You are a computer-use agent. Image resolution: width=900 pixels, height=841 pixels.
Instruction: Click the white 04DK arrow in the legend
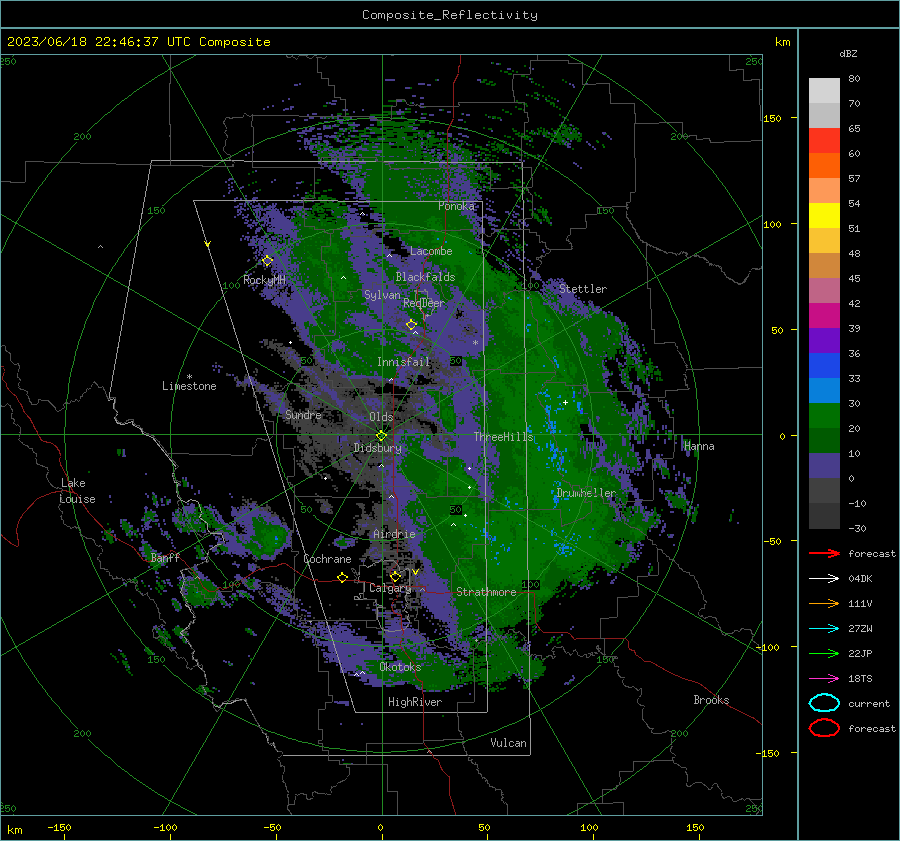click(824, 578)
